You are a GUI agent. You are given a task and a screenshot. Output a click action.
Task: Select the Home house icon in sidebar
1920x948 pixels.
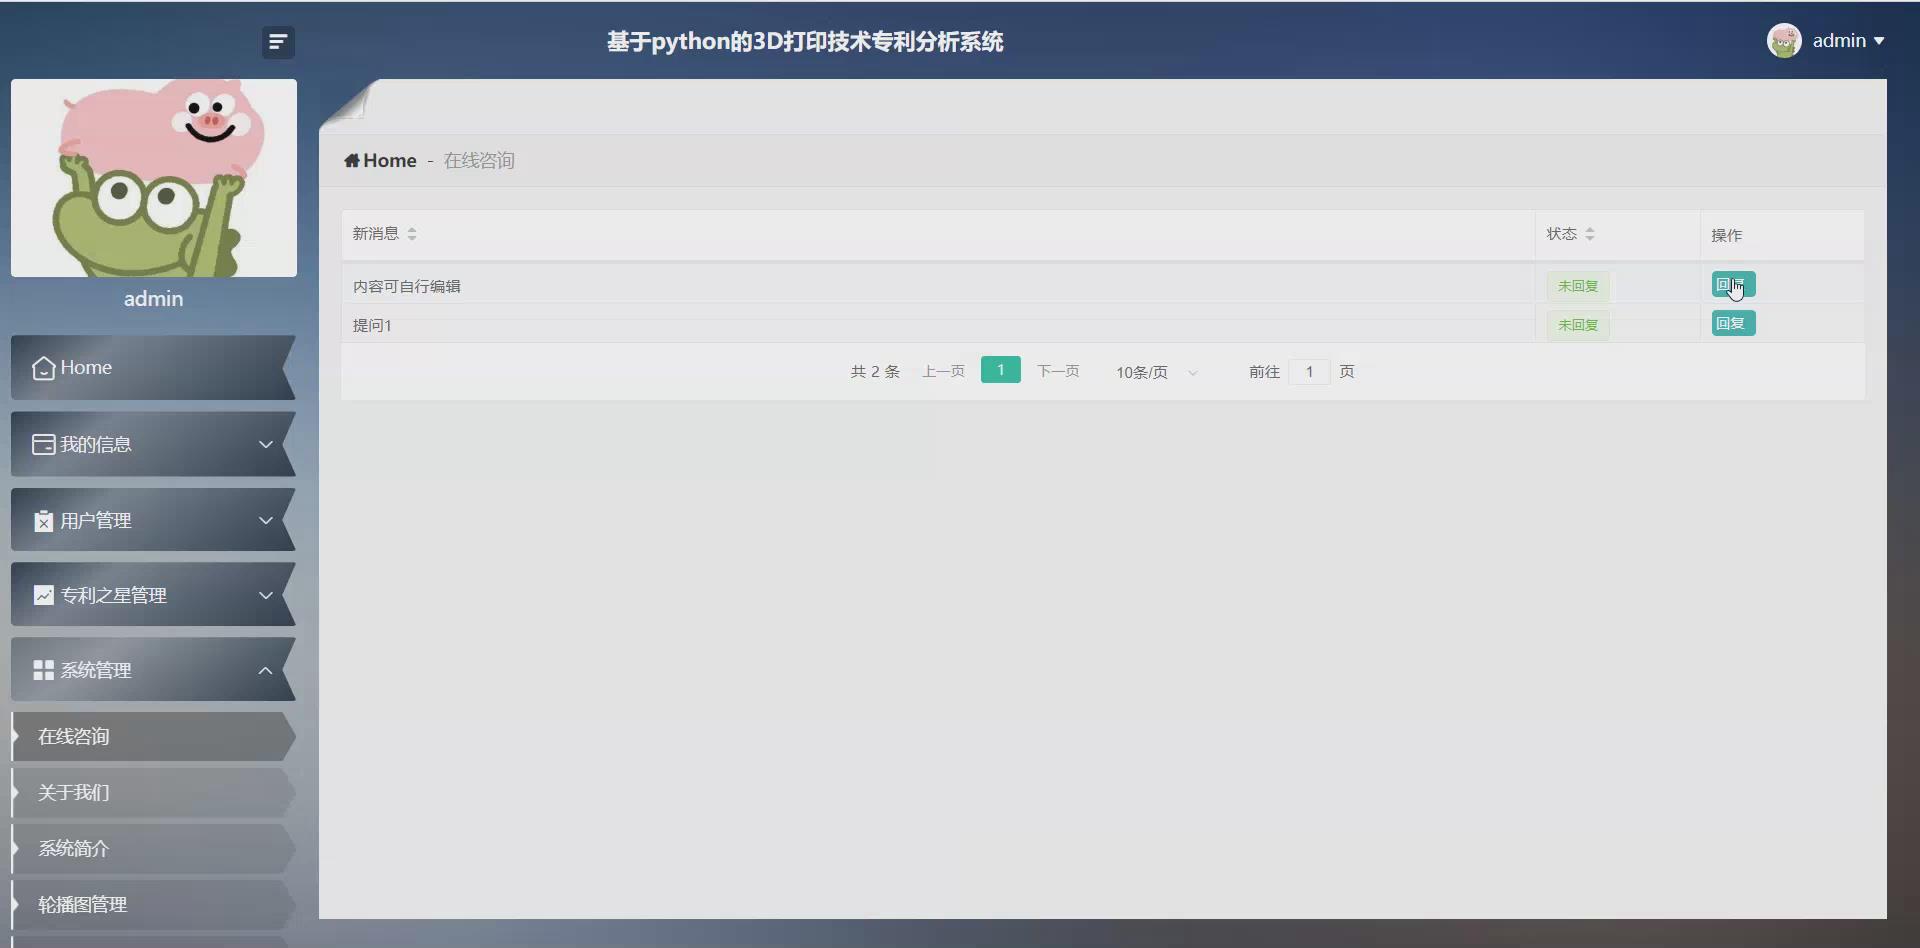point(42,368)
